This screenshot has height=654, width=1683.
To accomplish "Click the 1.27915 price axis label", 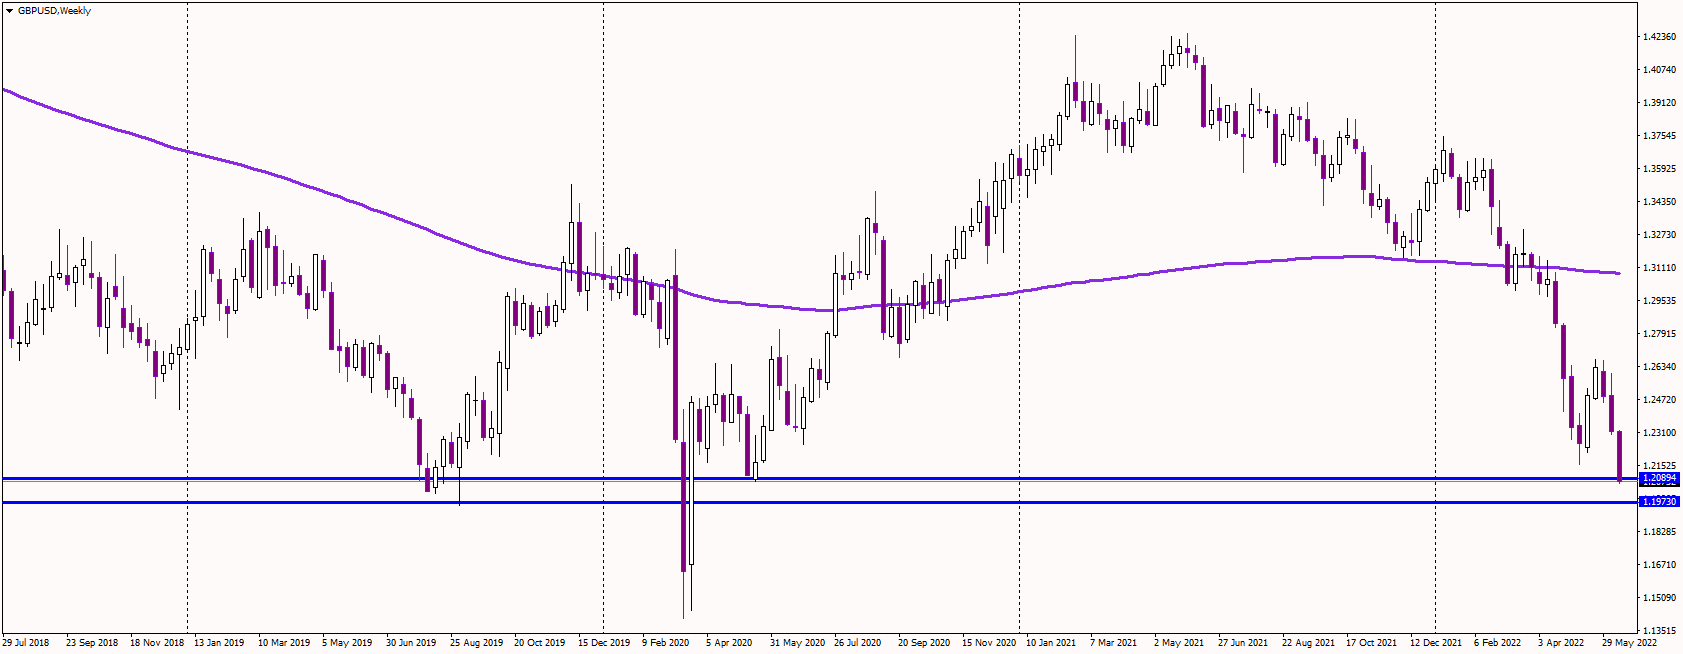I will (x=1660, y=334).
